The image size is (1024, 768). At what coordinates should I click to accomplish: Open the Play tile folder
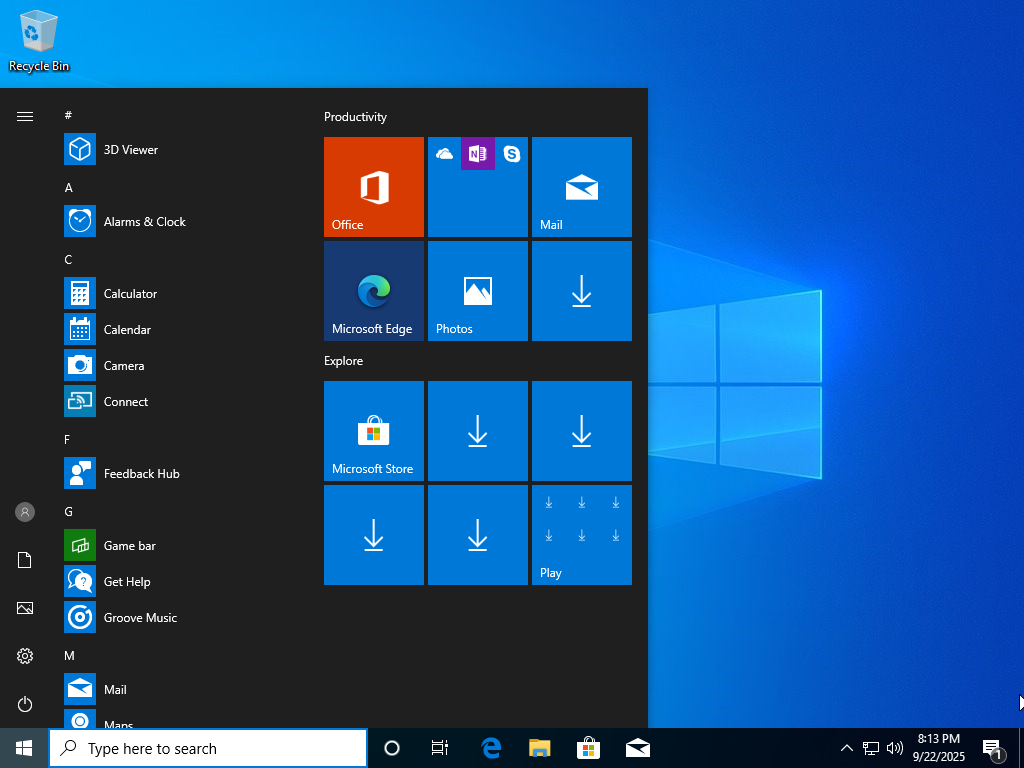click(x=582, y=535)
